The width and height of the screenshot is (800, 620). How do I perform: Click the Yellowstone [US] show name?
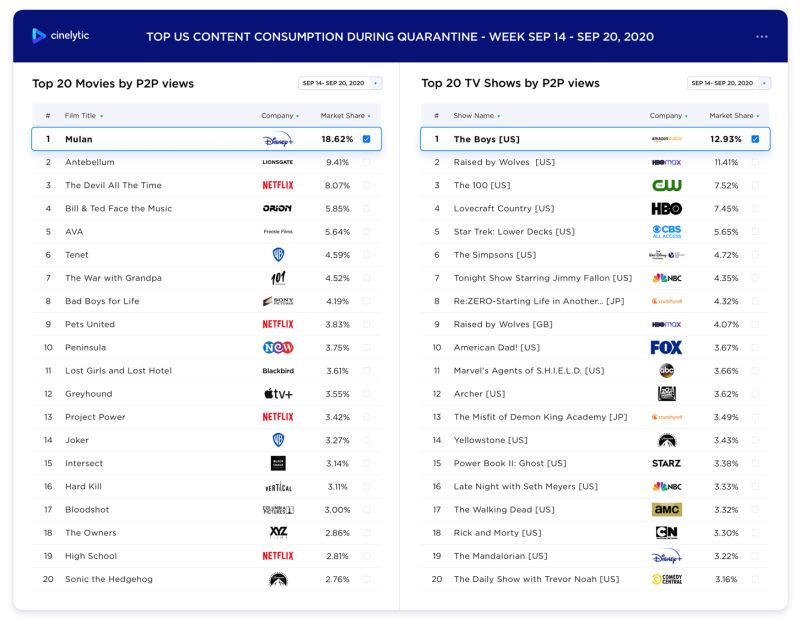tap(491, 440)
